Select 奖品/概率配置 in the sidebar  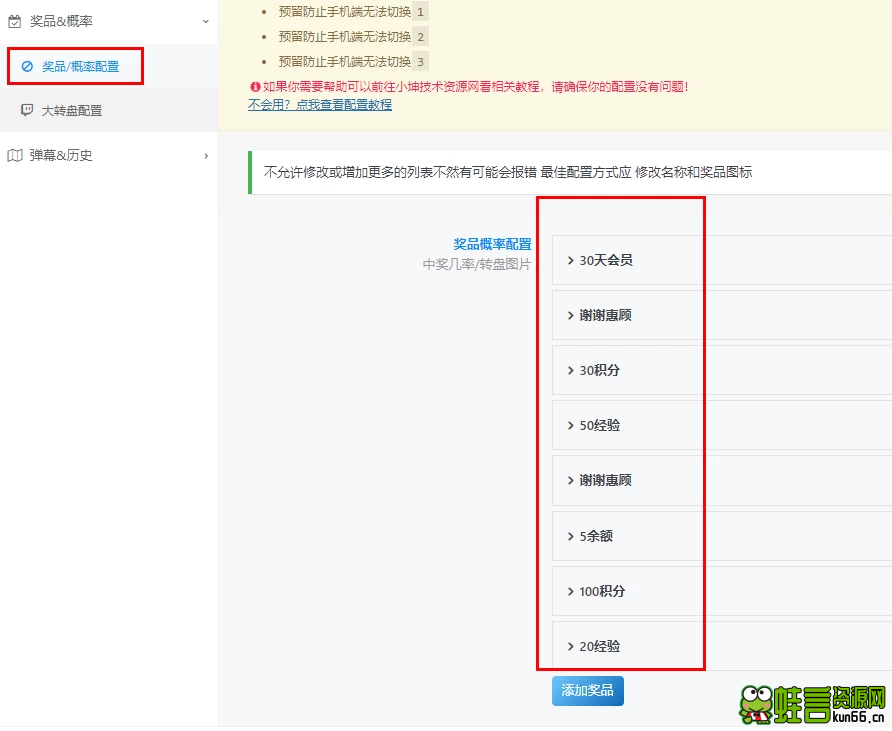tap(109, 67)
